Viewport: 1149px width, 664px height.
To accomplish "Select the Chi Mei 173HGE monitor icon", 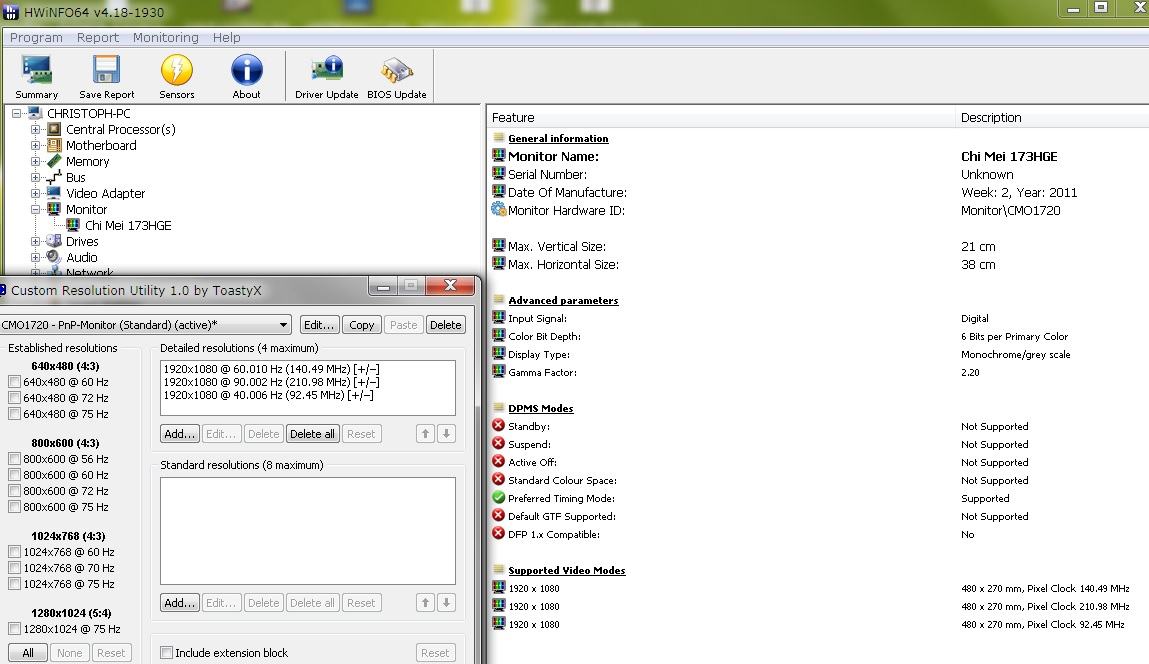I will pyautogui.click(x=73, y=225).
